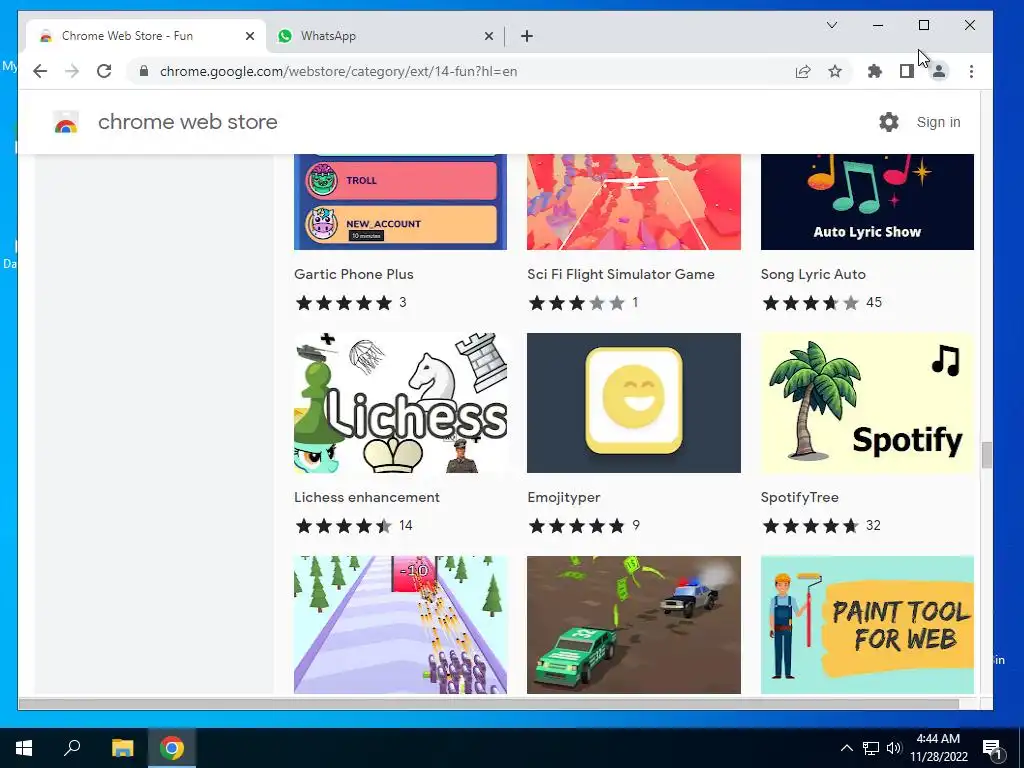Open the Chrome side panel
Screen dimensions: 1024x768
pos(906,71)
